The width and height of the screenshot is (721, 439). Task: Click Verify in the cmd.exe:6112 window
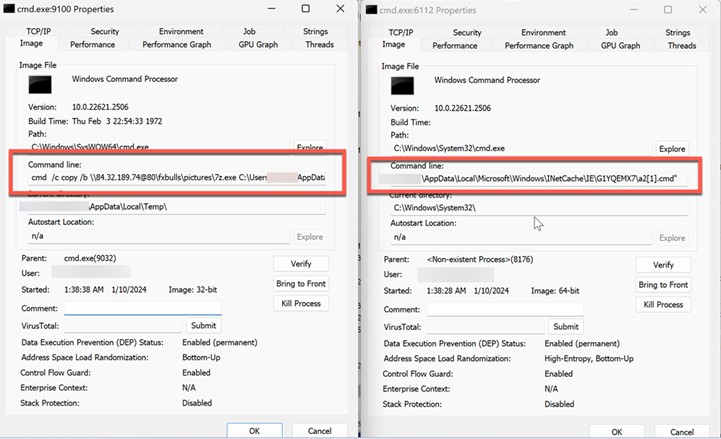click(x=663, y=265)
